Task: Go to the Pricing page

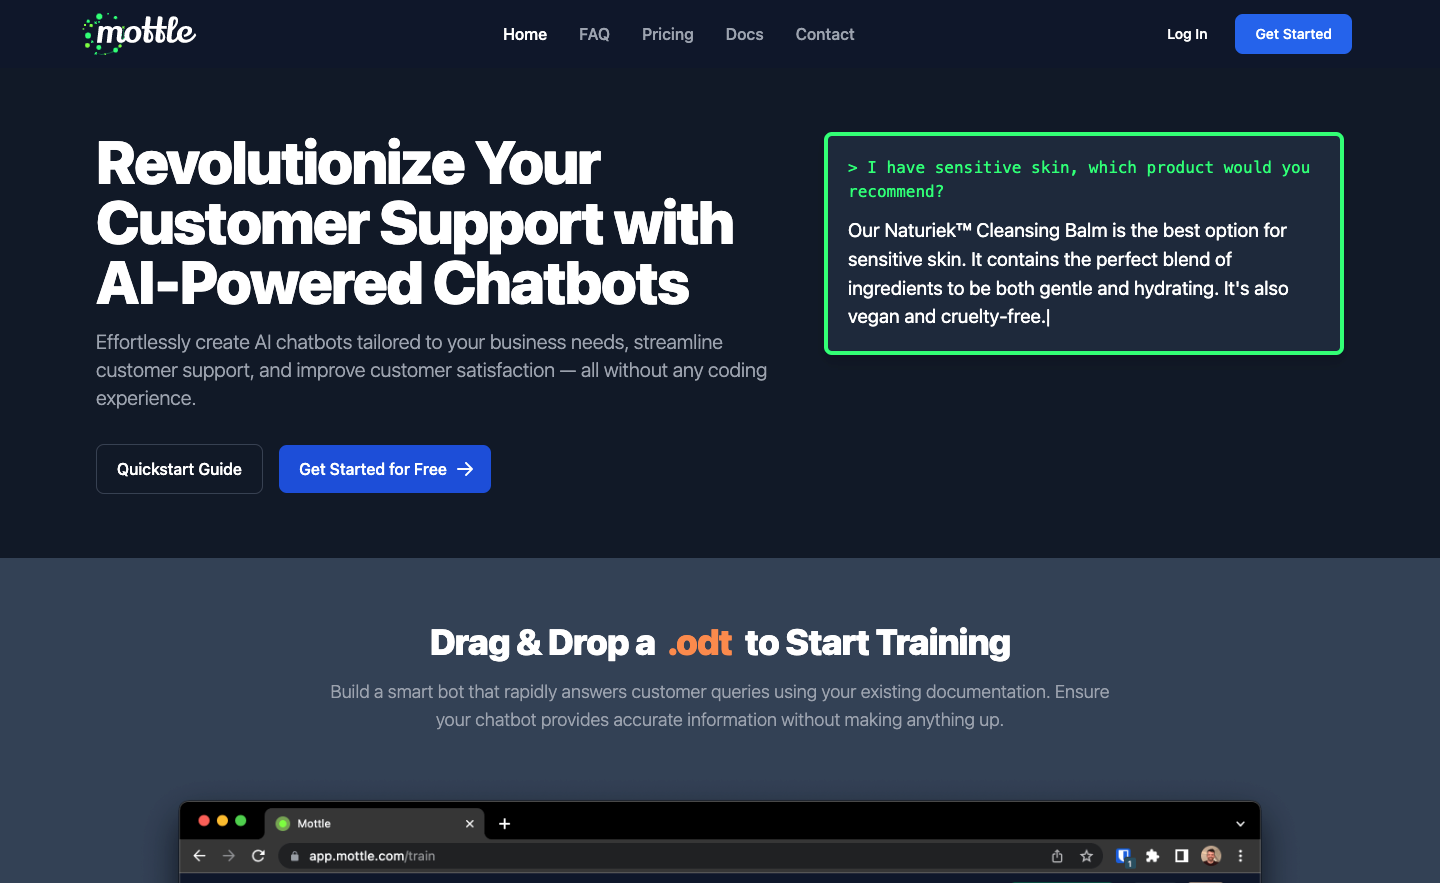Action: [667, 34]
